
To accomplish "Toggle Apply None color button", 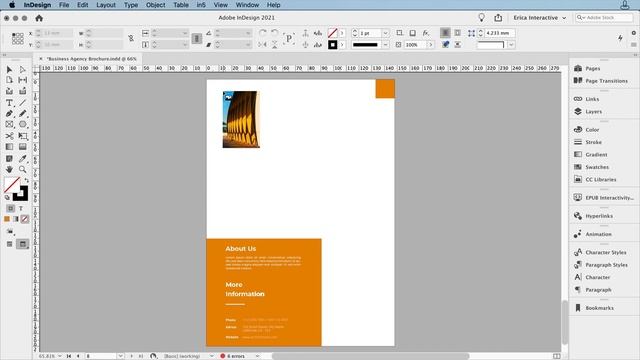I will tap(25, 219).
